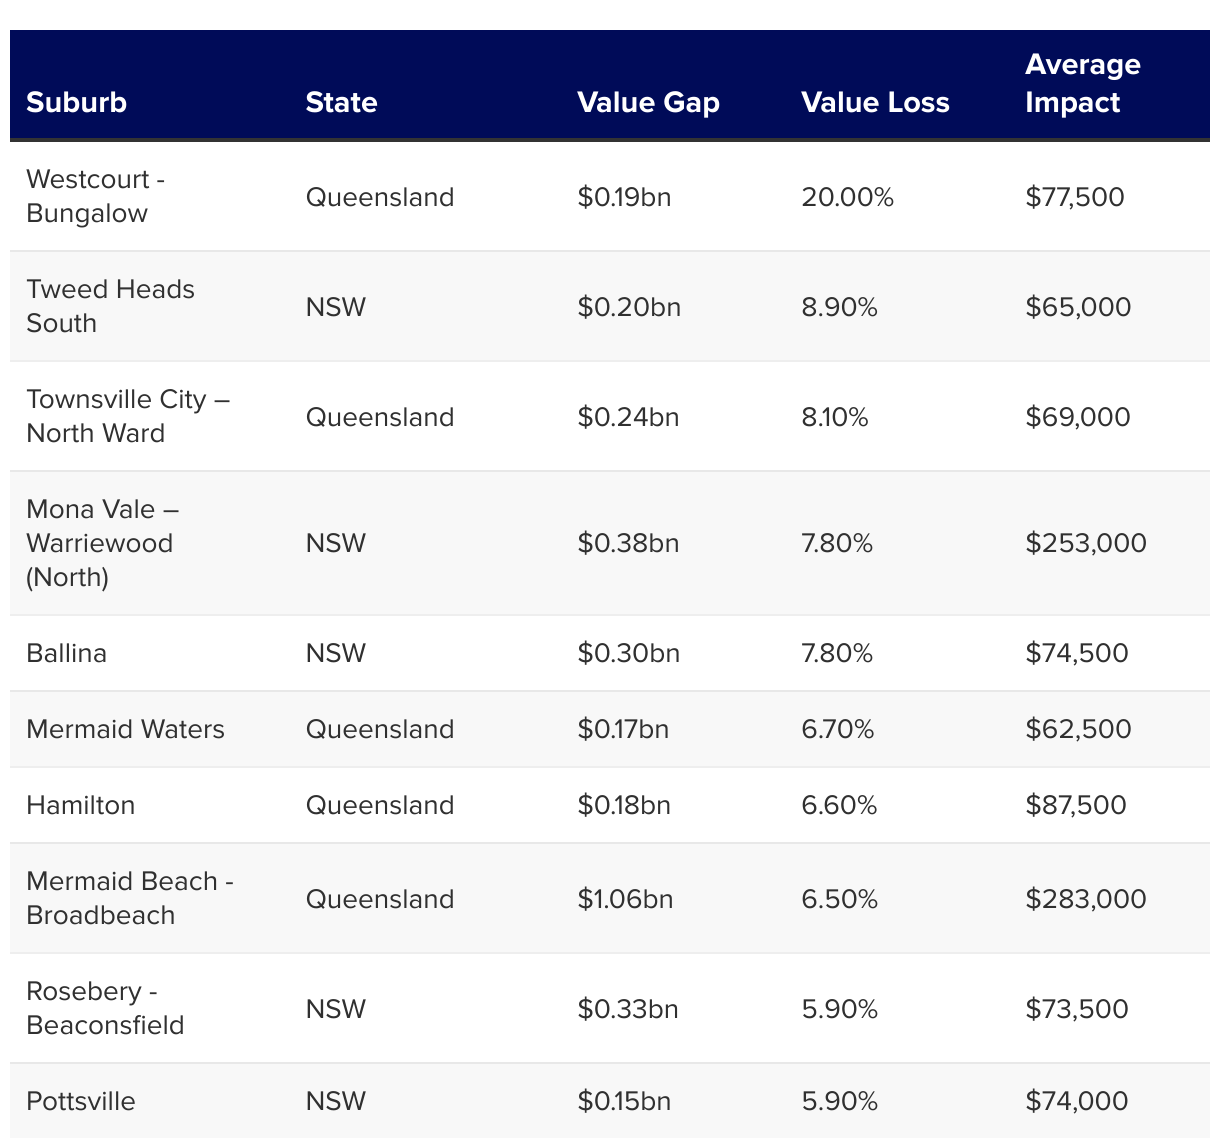
Task: Click the Mermaid Beach - Broadbeach cell
Action: pyautogui.click(x=130, y=898)
